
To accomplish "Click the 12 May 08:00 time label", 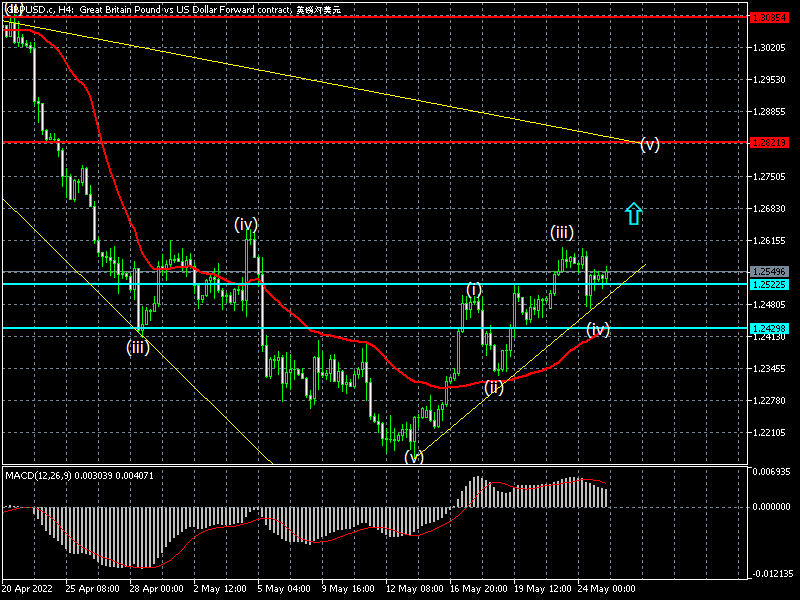I will [415, 588].
